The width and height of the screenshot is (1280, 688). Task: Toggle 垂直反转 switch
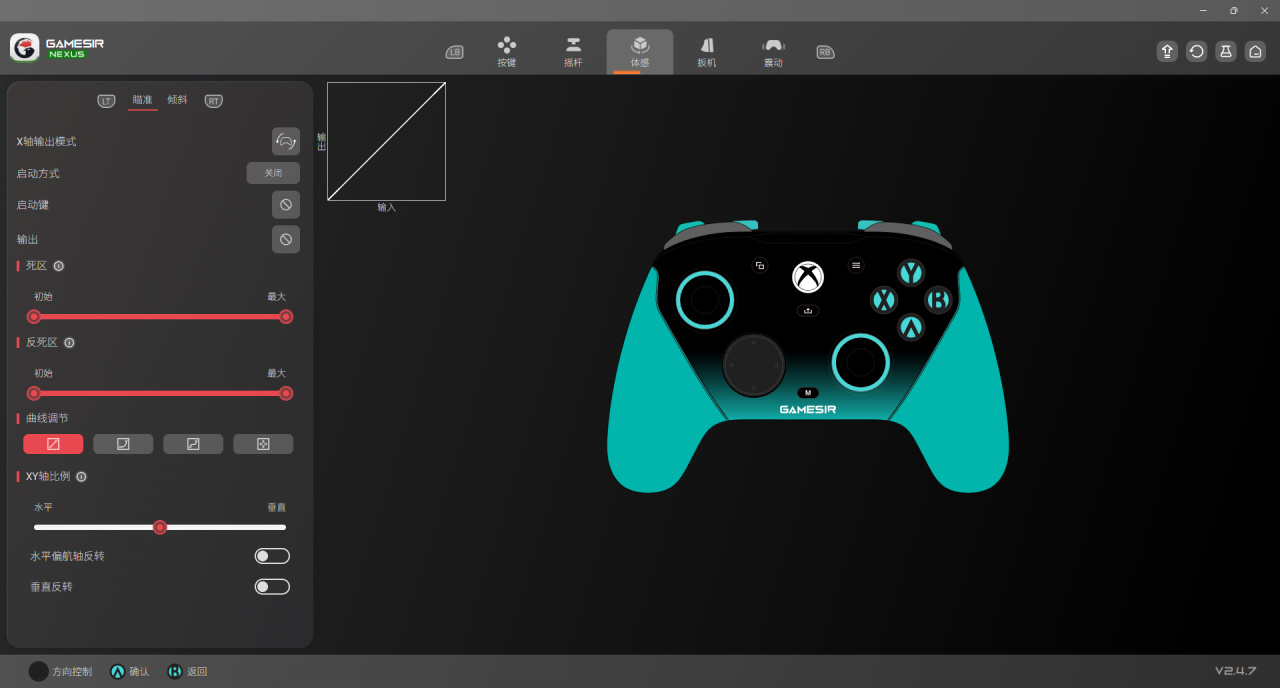click(272, 587)
